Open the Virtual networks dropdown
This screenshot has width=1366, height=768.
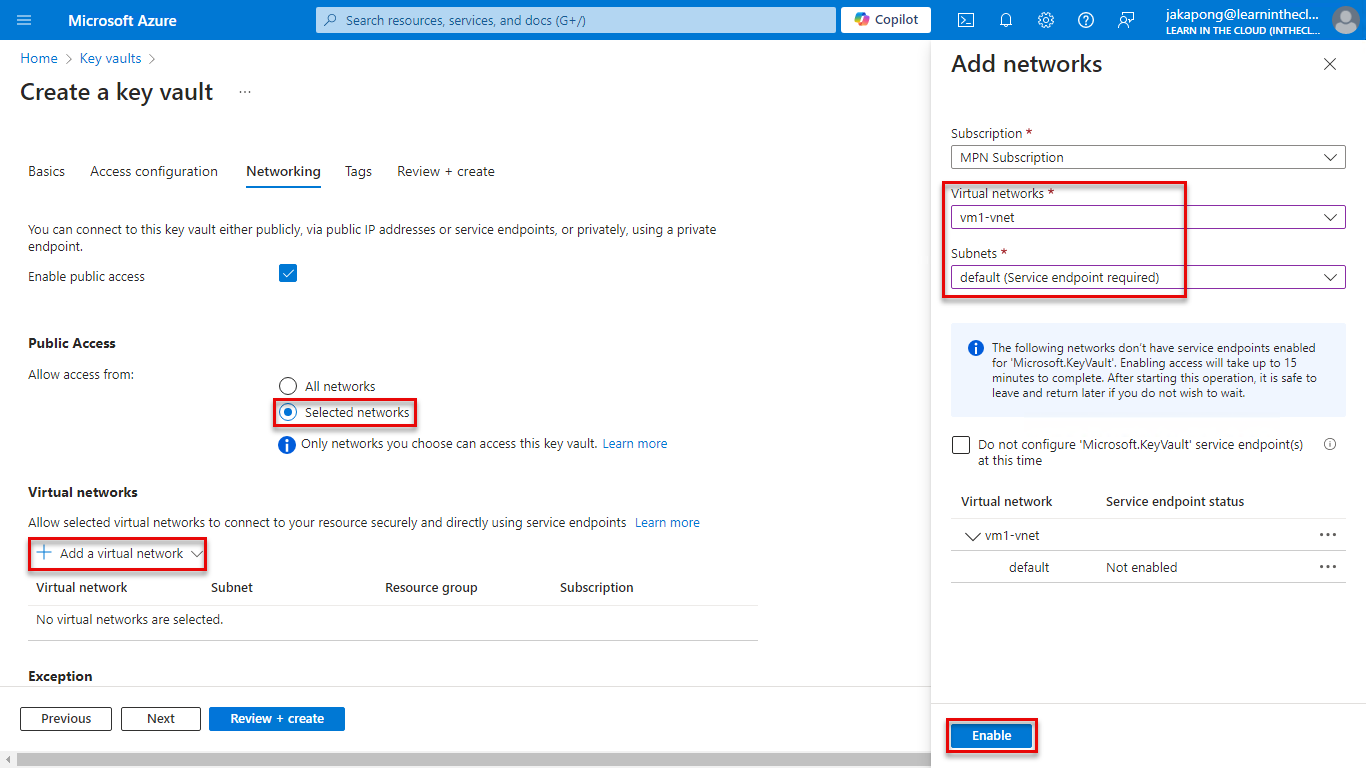point(1148,217)
